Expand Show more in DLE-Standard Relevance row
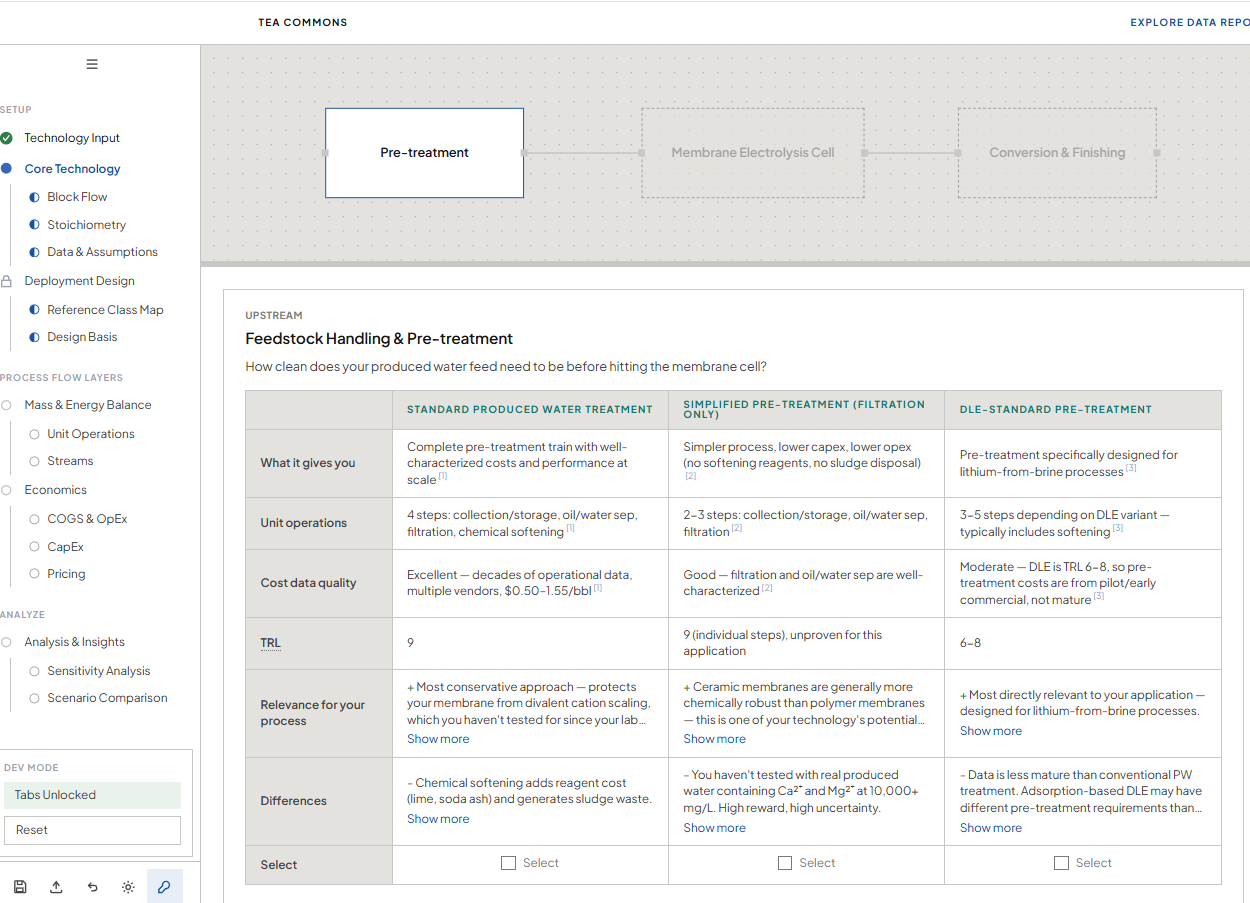 tap(990, 731)
